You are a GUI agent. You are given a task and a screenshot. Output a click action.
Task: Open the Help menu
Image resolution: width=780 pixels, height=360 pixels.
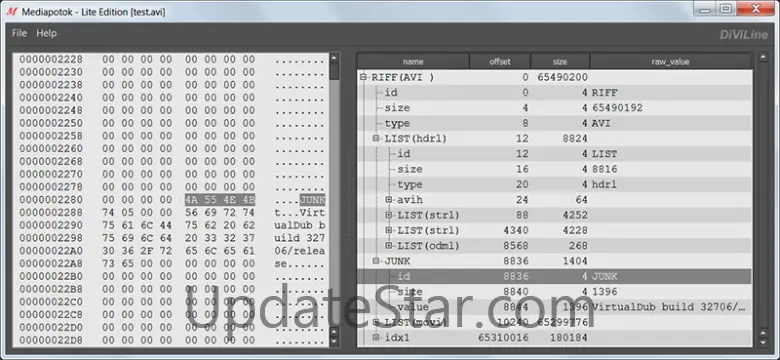(46, 33)
